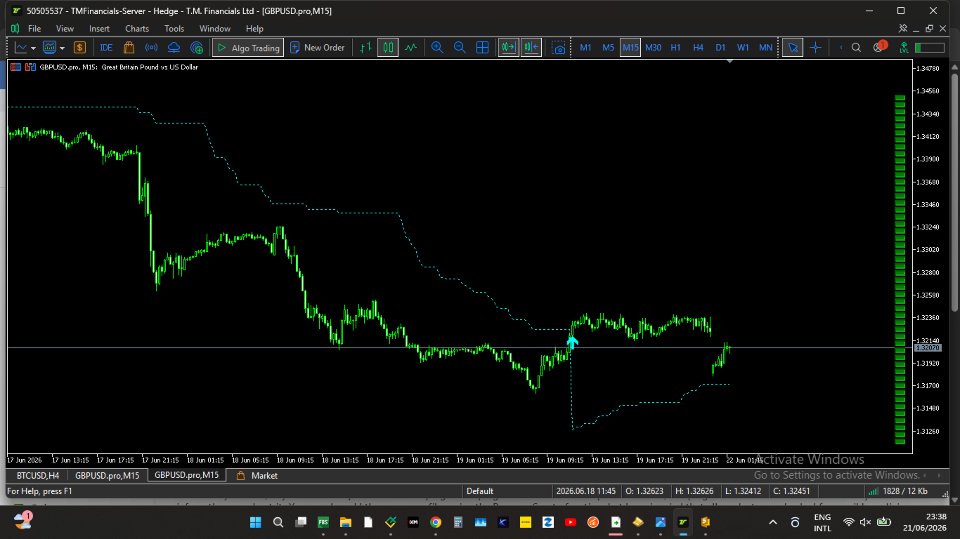Click the pin icon near window controls
This screenshot has height=539, width=960.
(x=902, y=28)
